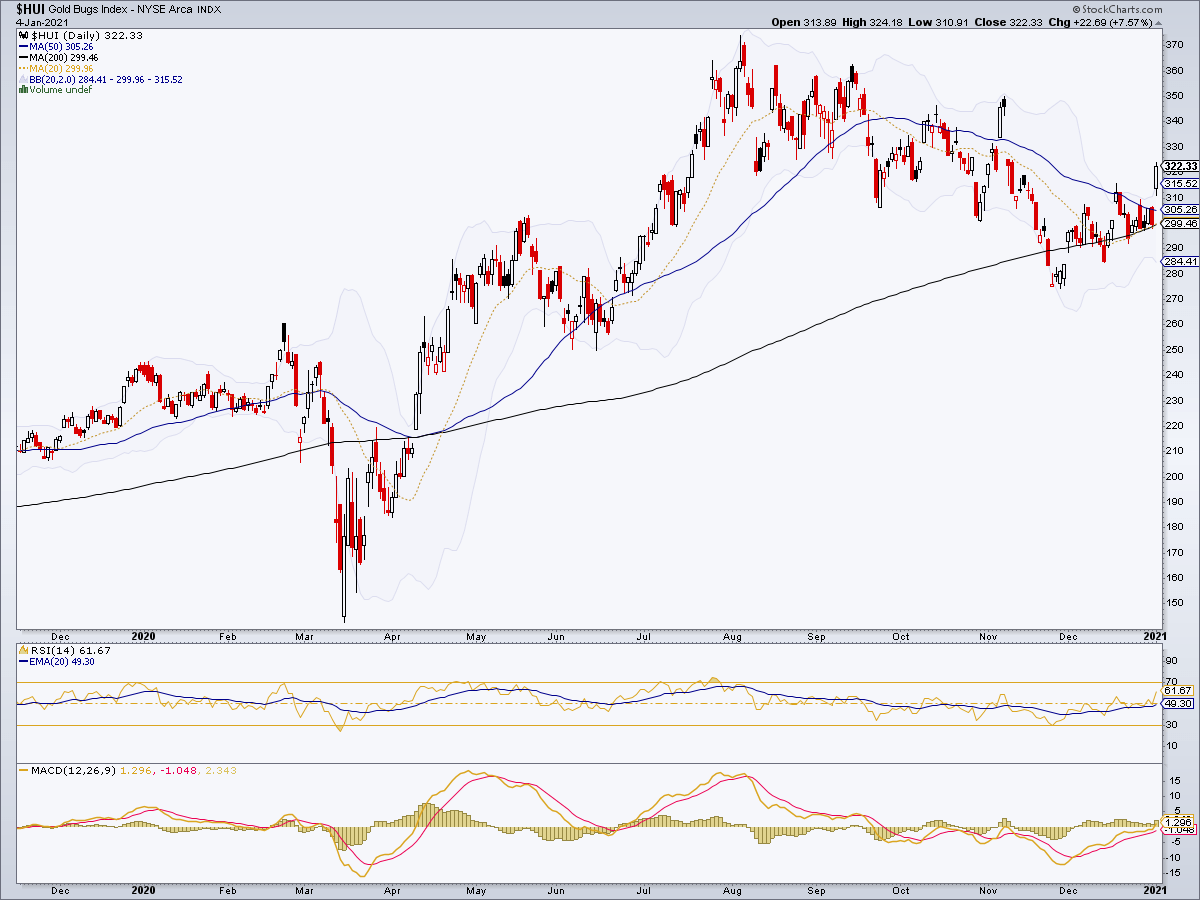Click the candlestick icon beside $HUI (Daily)
Viewport: 1200px width, 900px height.
pos(23,35)
